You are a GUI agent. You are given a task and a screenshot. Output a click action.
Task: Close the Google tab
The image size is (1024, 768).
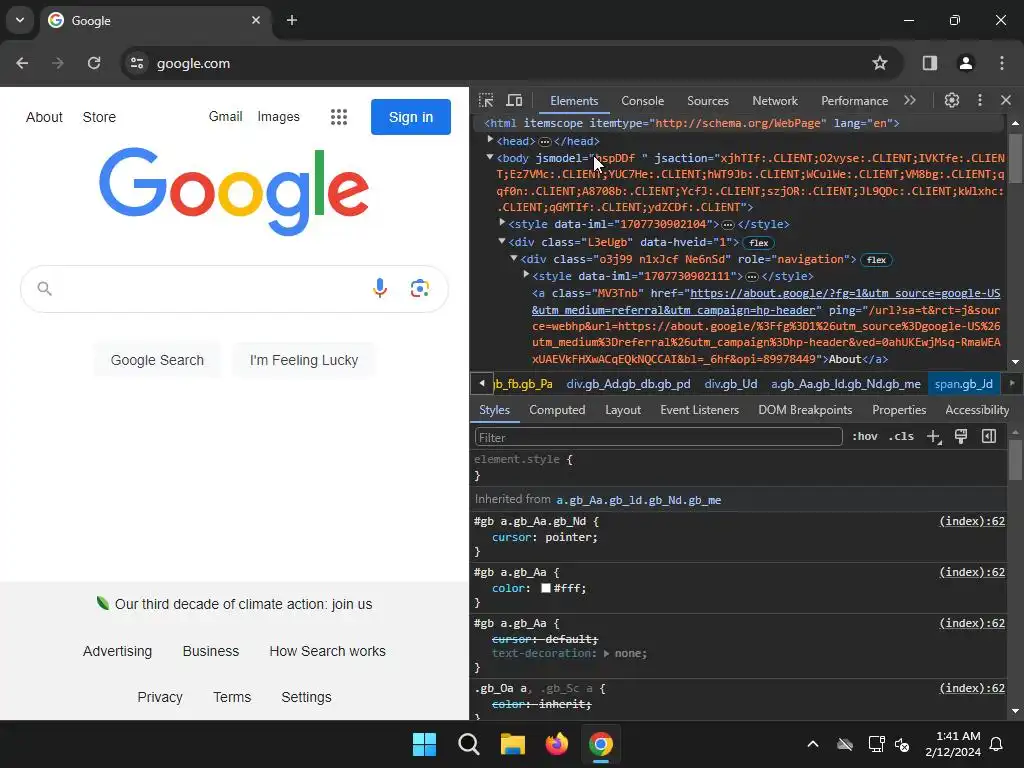[x=255, y=20]
